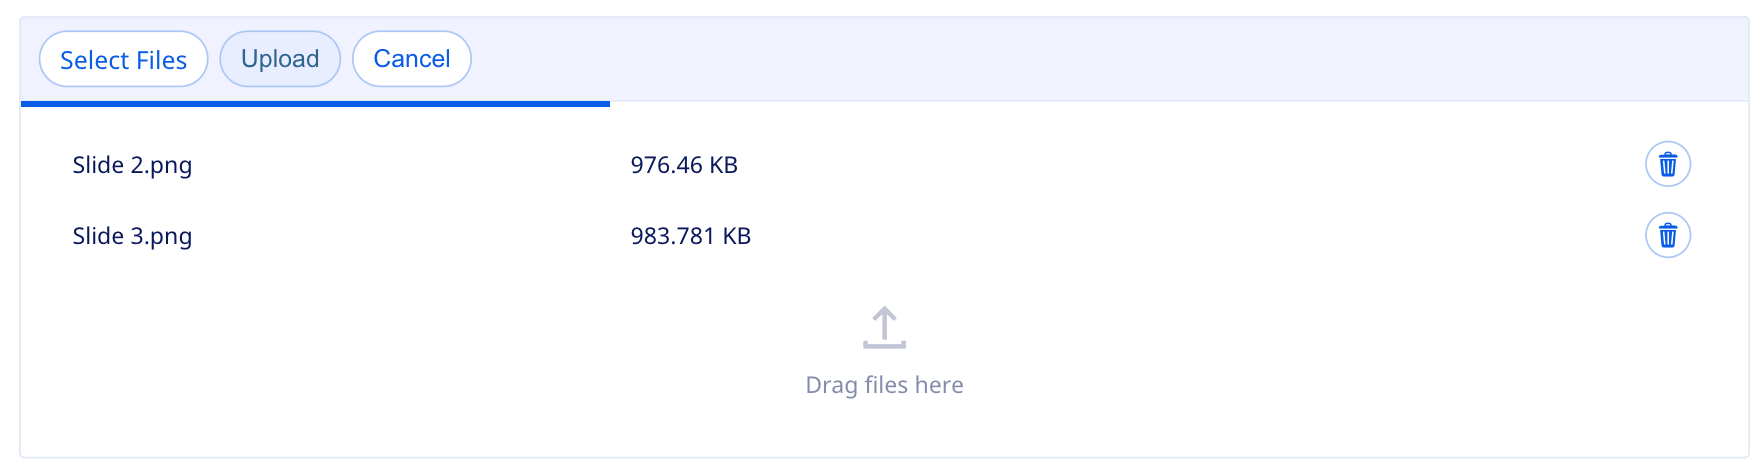Click blank space between Slide 3 size and trash
The image size is (1764, 476).
pyautogui.click(x=1200, y=236)
